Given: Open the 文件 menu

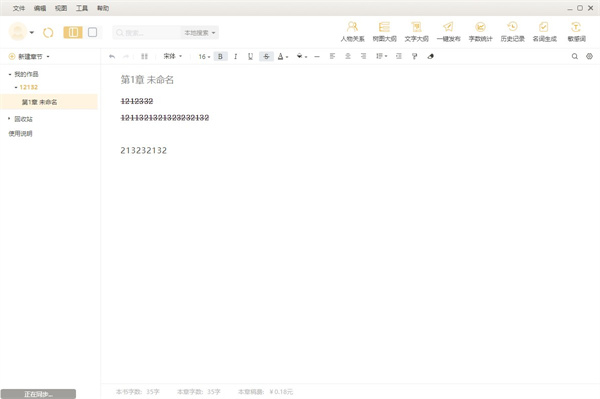Looking at the screenshot, I should click(19, 8).
